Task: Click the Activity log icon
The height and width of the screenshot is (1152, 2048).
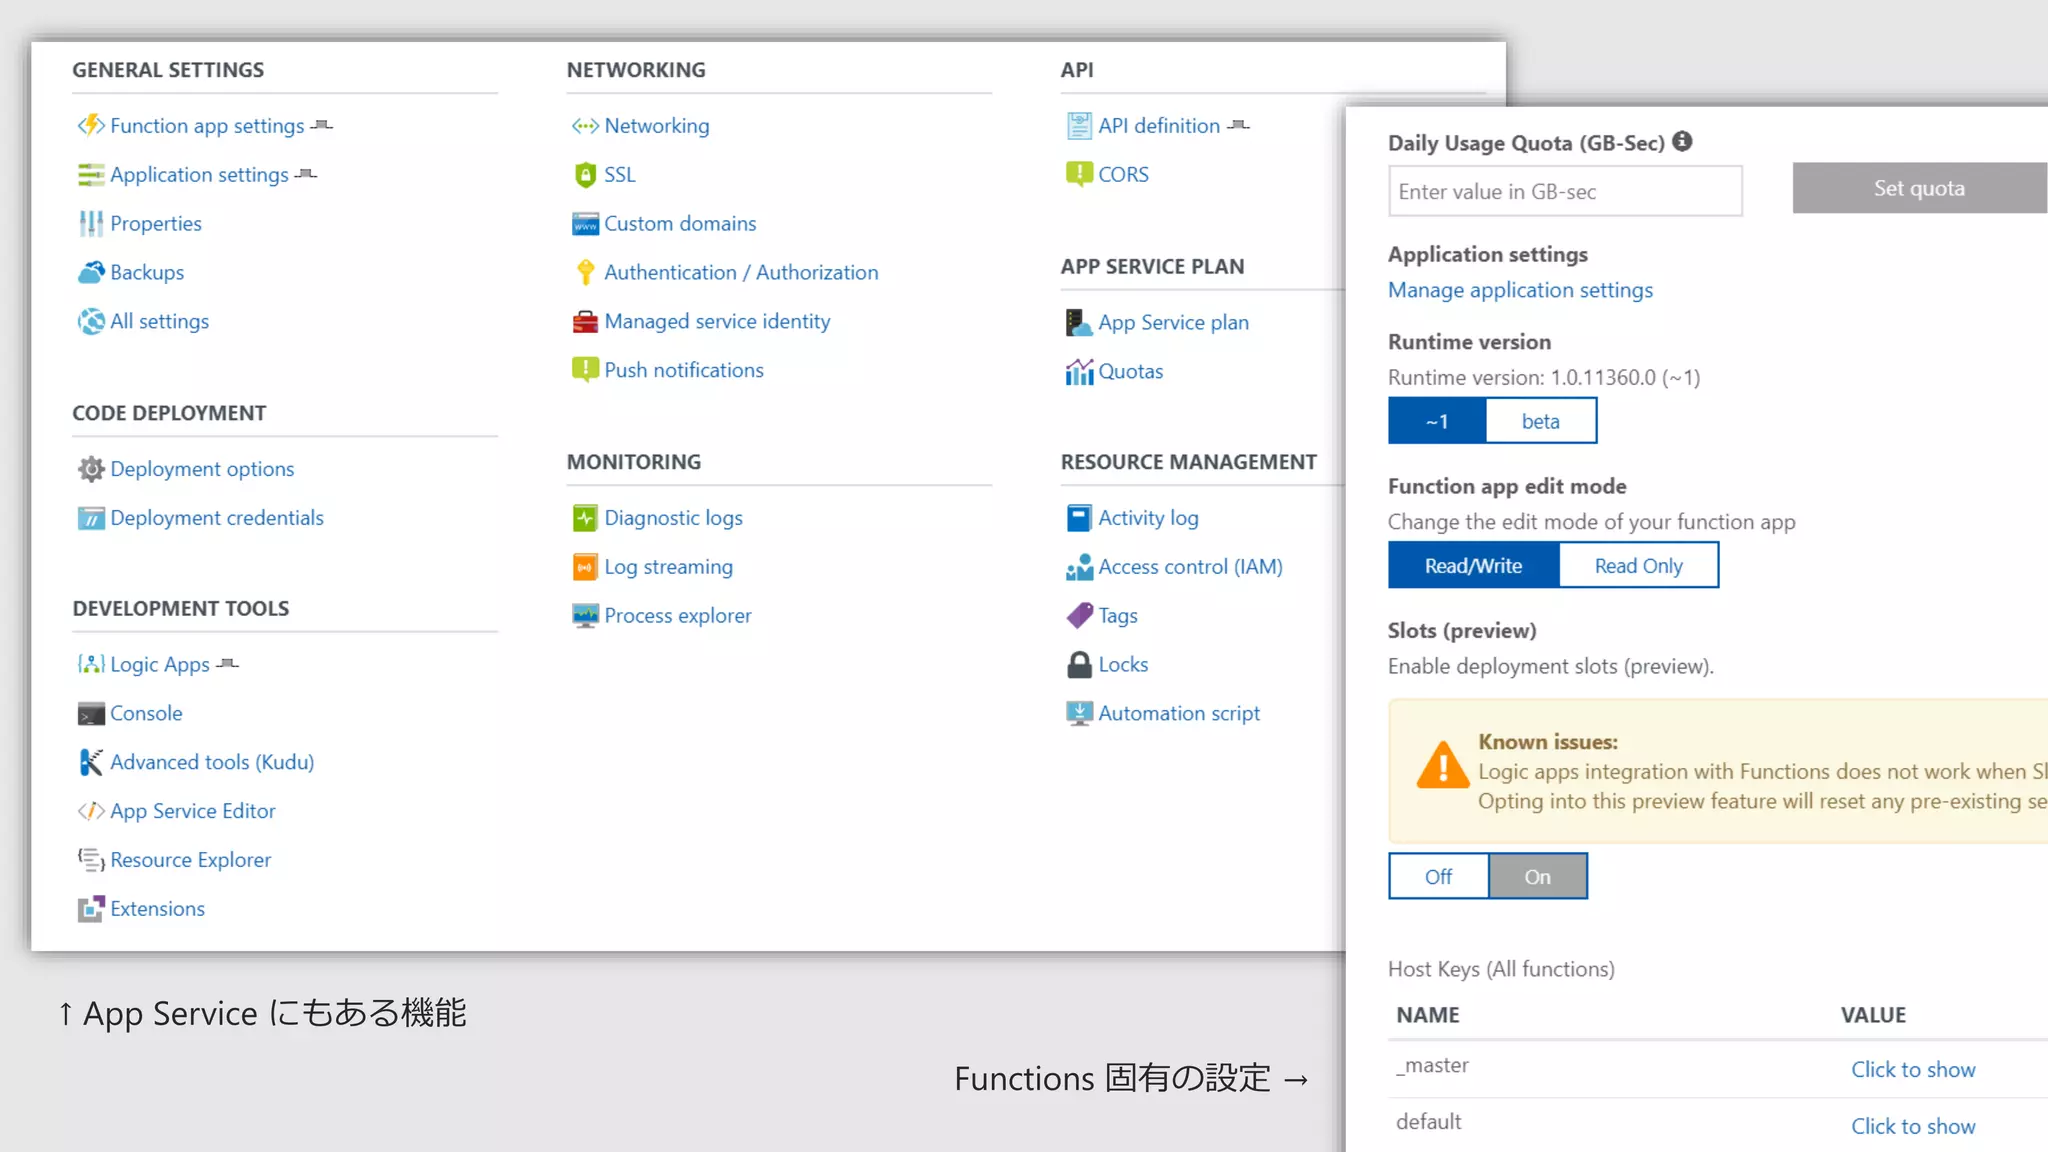Action: pyautogui.click(x=1079, y=518)
